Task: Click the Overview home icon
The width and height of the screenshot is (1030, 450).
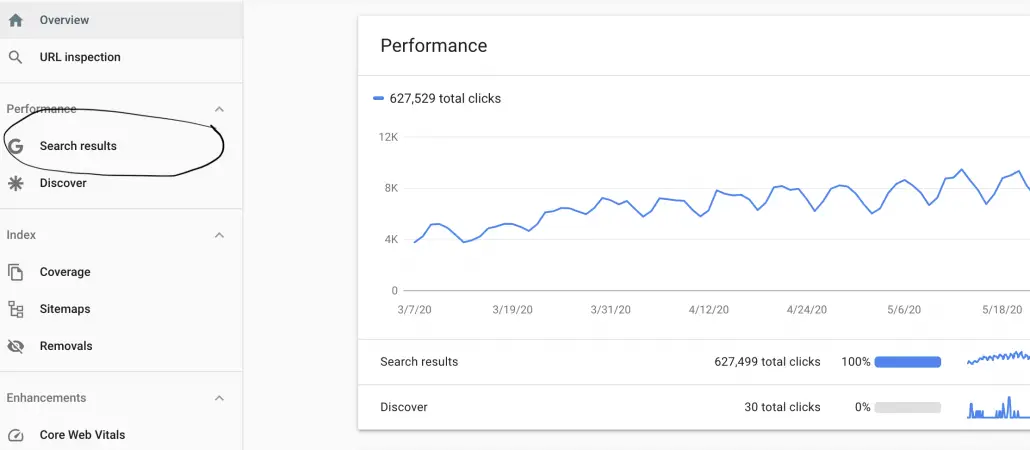Action: pos(15,20)
